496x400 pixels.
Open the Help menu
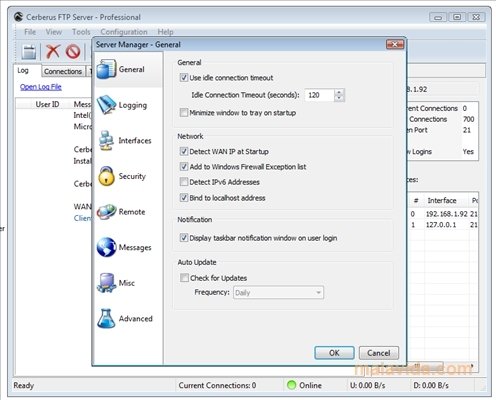165,32
